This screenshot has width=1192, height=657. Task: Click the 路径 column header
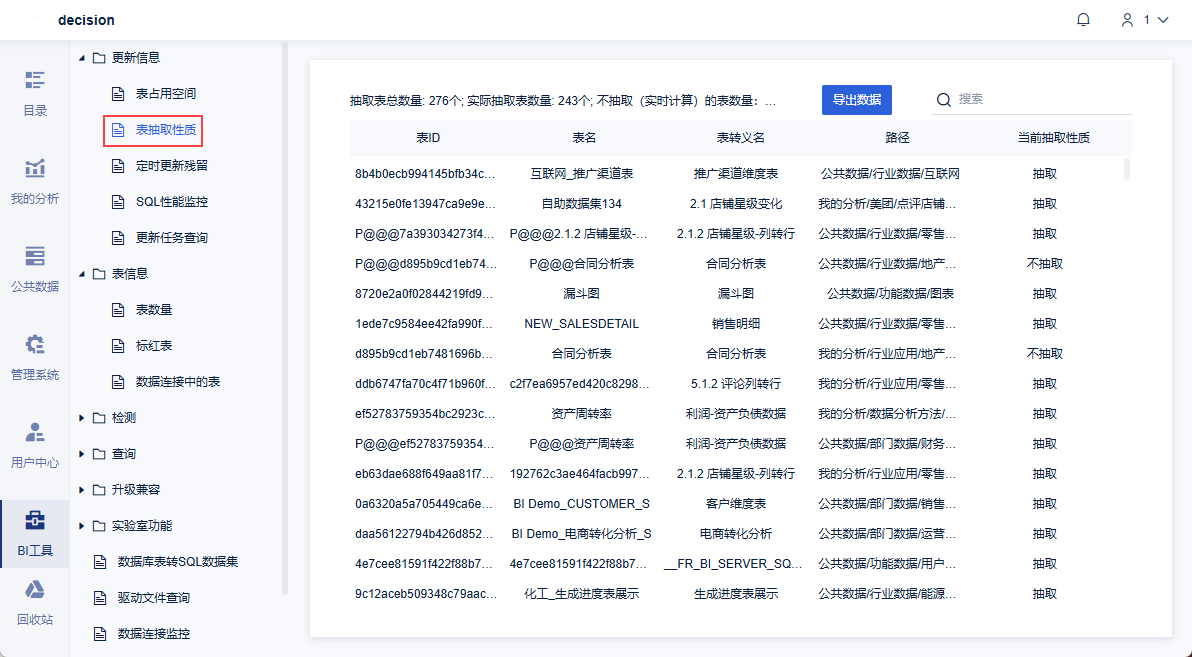[897, 138]
